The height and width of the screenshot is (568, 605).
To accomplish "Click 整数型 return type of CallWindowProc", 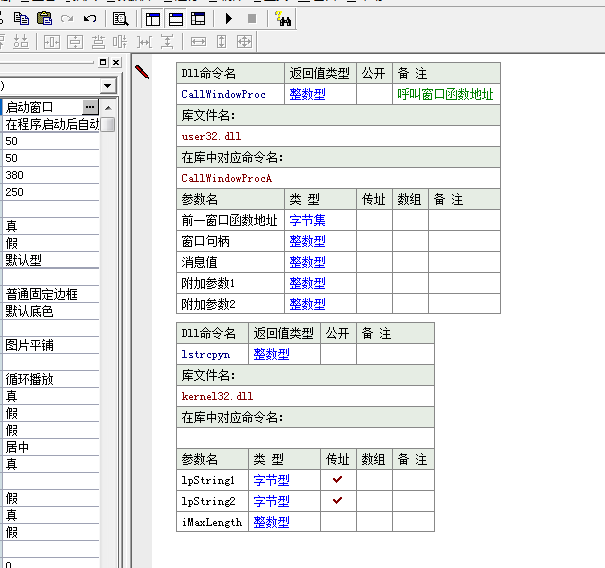I will coord(308,94).
